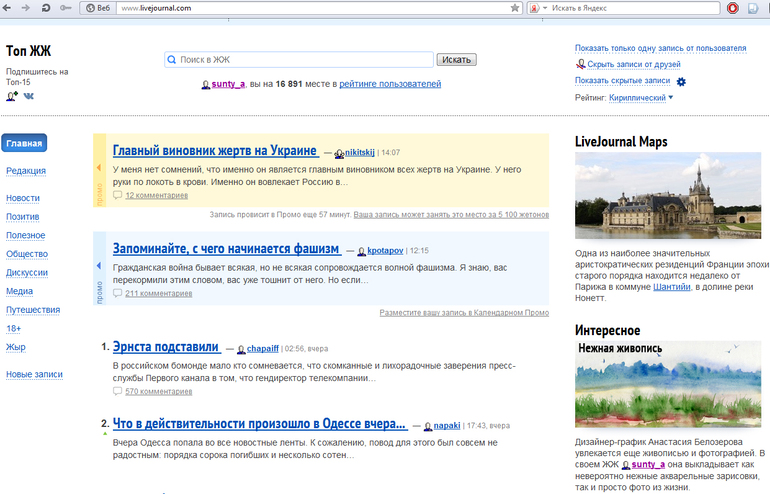The height and width of the screenshot is (494, 770).
Task: Click the VK icon under Топ-15
Action: tap(29, 96)
